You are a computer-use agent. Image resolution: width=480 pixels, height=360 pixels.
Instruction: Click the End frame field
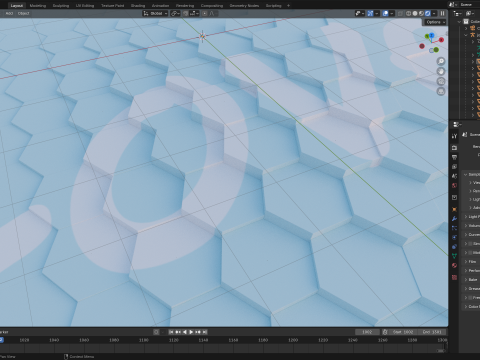[432, 332]
